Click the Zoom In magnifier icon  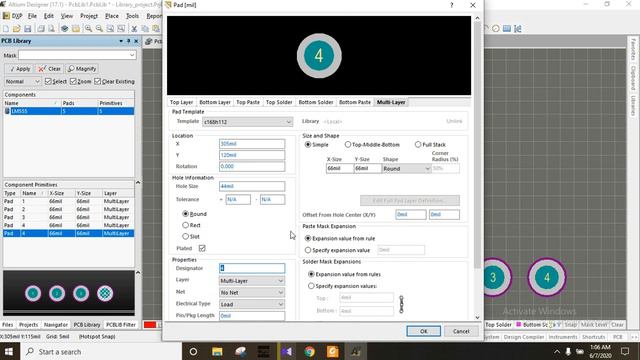click(x=88, y=29)
